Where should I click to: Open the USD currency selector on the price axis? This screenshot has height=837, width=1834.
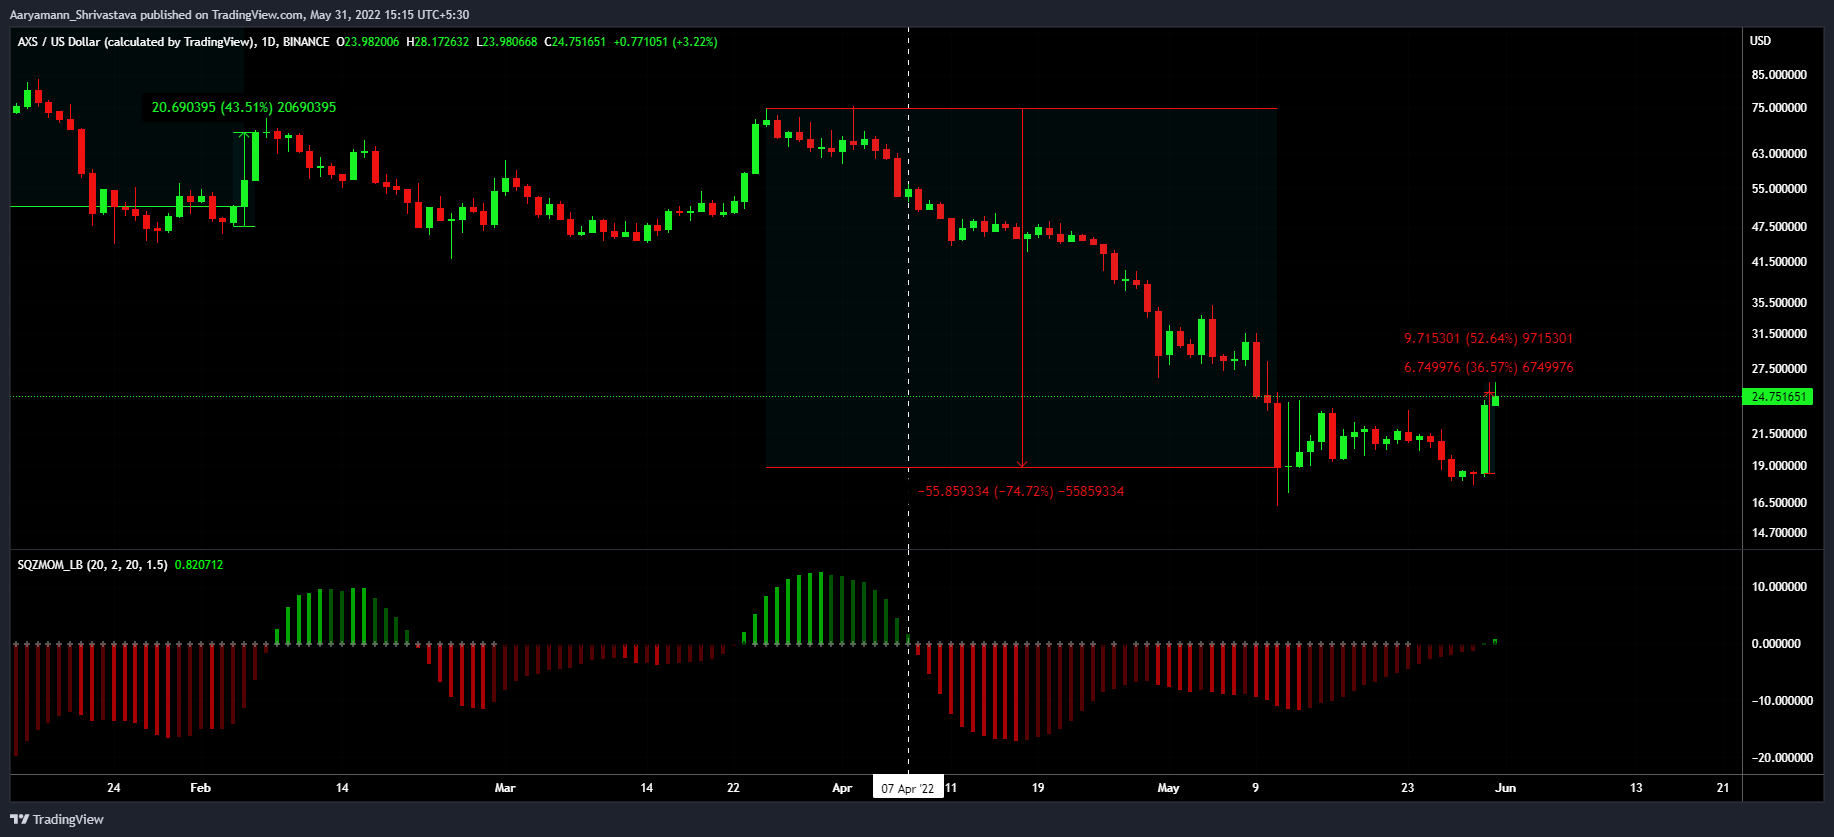coord(1760,41)
